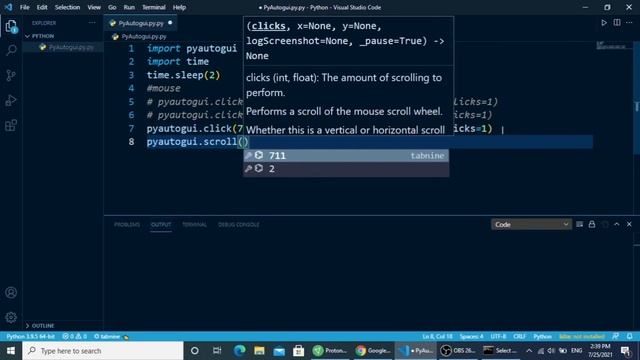Open the Manage gear icon
640x360 pixels.
click(11, 317)
